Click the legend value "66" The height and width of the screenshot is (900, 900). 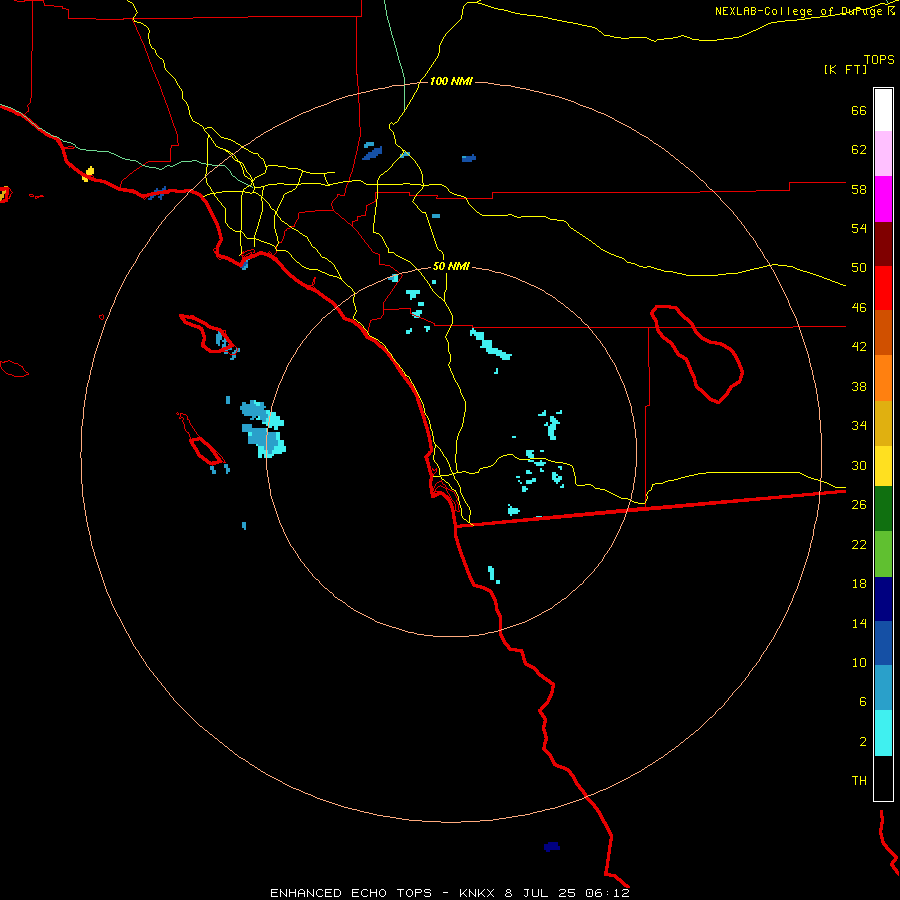coord(859,111)
